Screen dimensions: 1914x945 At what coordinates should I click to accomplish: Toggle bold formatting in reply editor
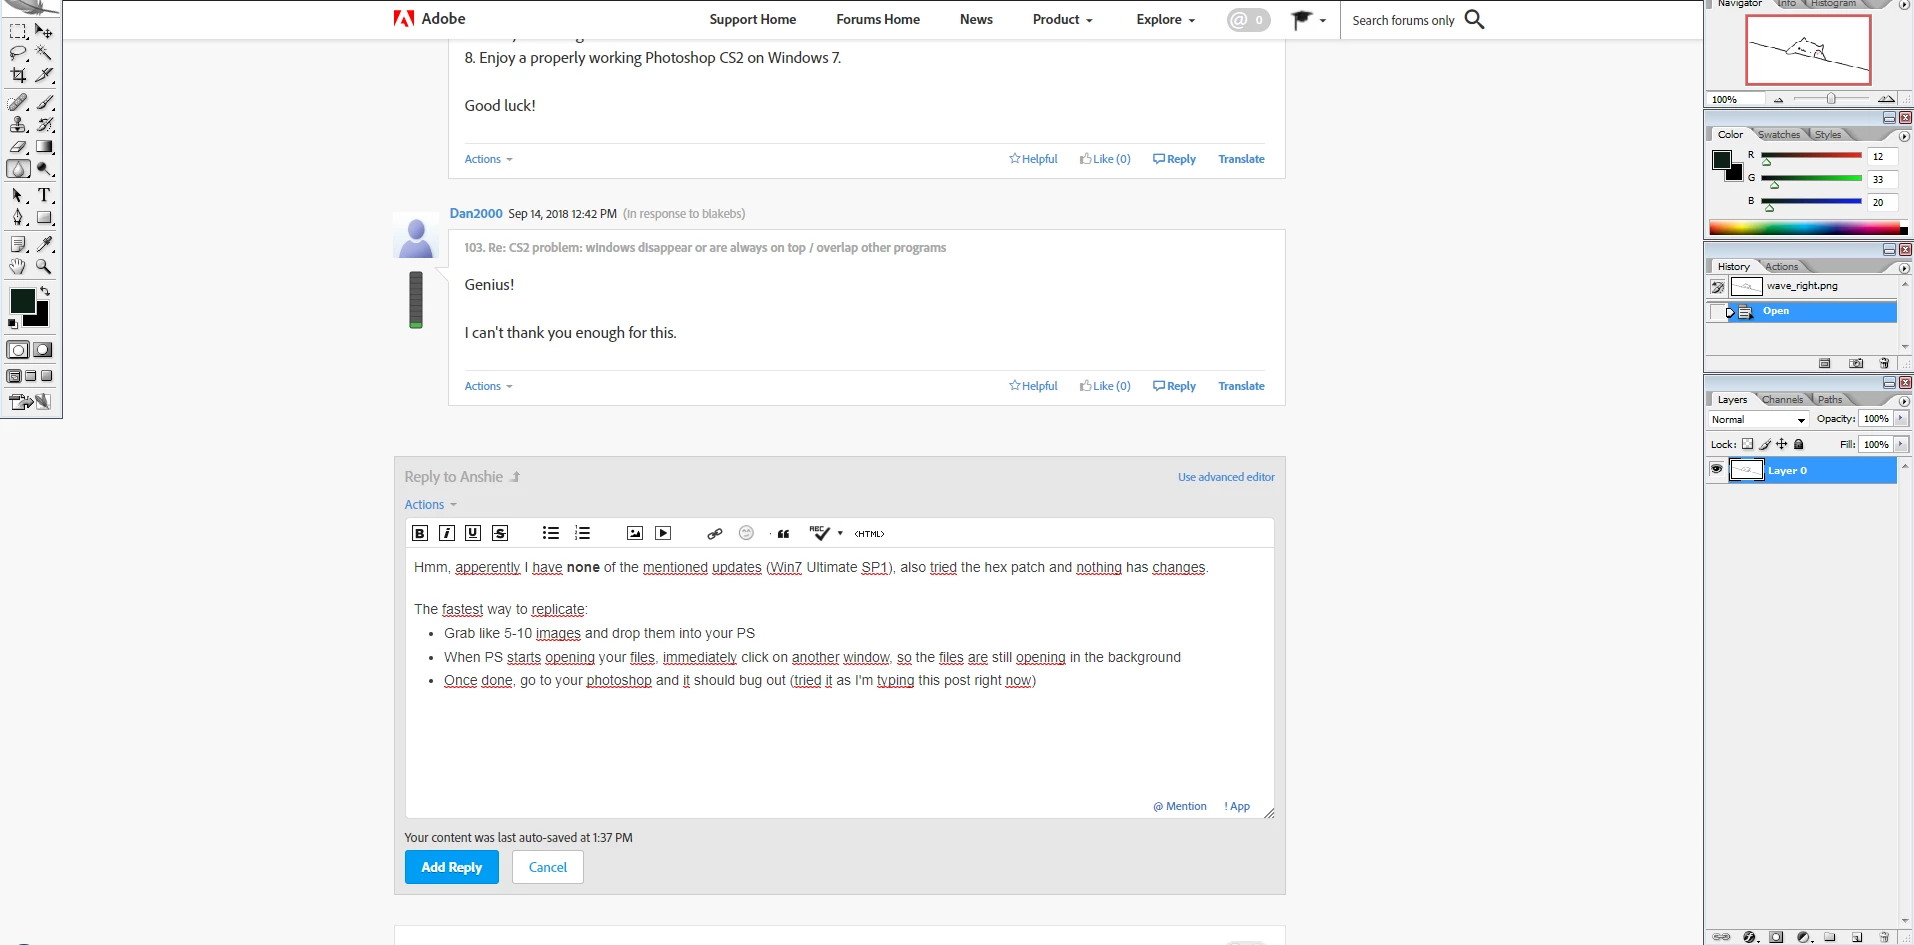(420, 533)
